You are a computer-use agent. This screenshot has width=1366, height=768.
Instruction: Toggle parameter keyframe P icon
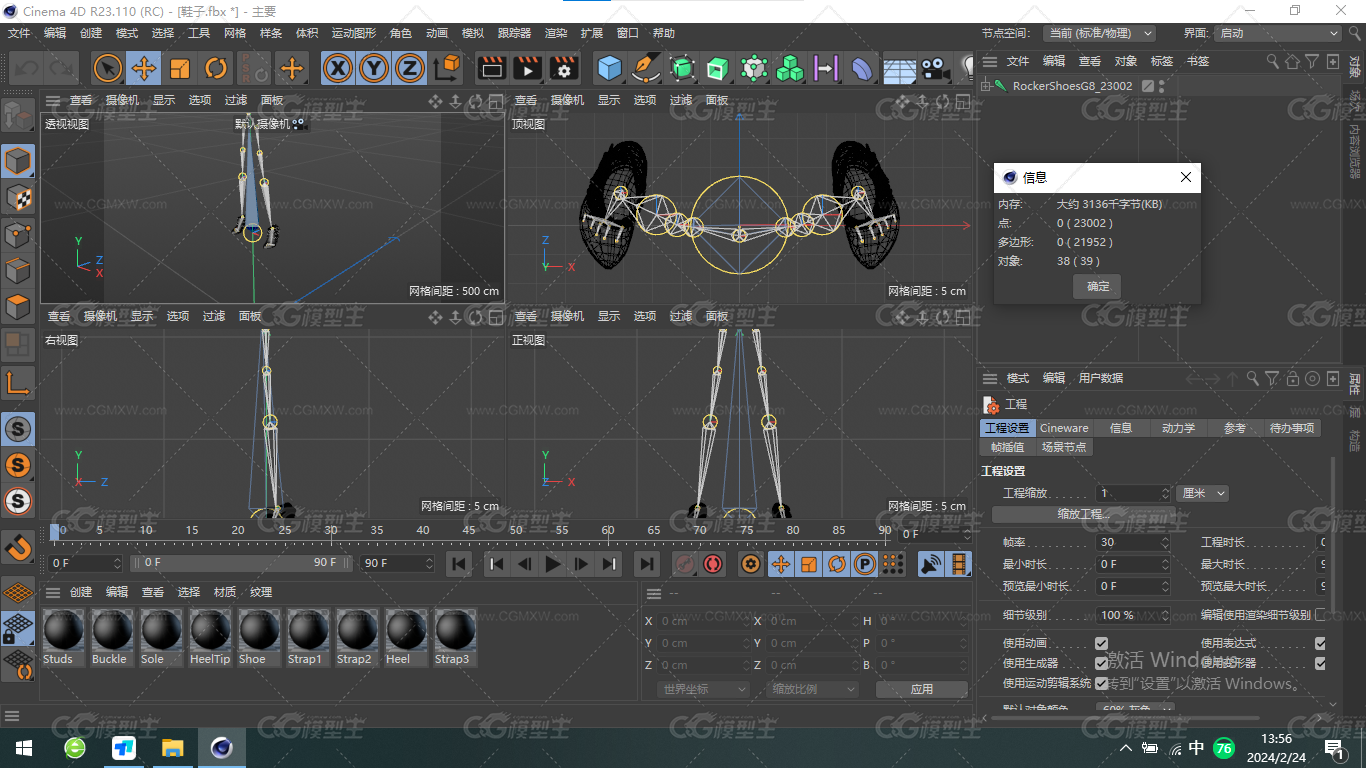click(x=865, y=564)
